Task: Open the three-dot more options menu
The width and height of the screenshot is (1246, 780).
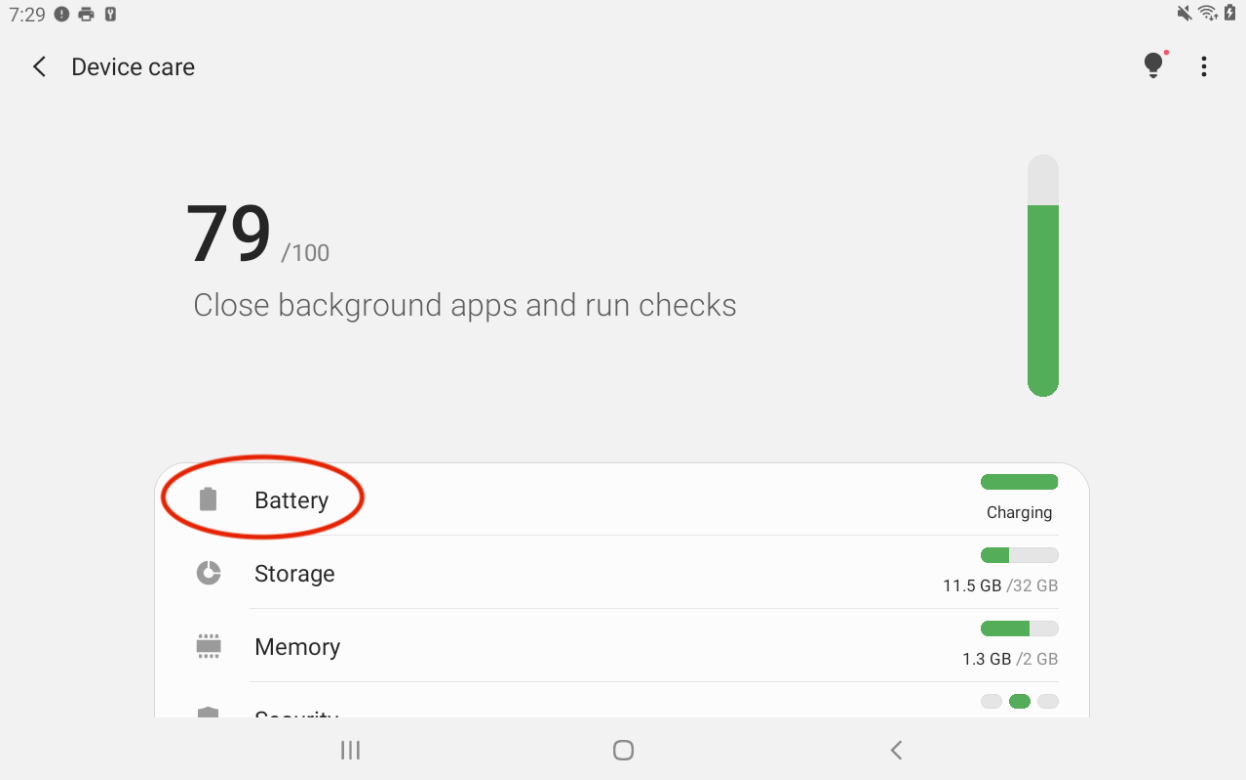Action: click(1204, 67)
